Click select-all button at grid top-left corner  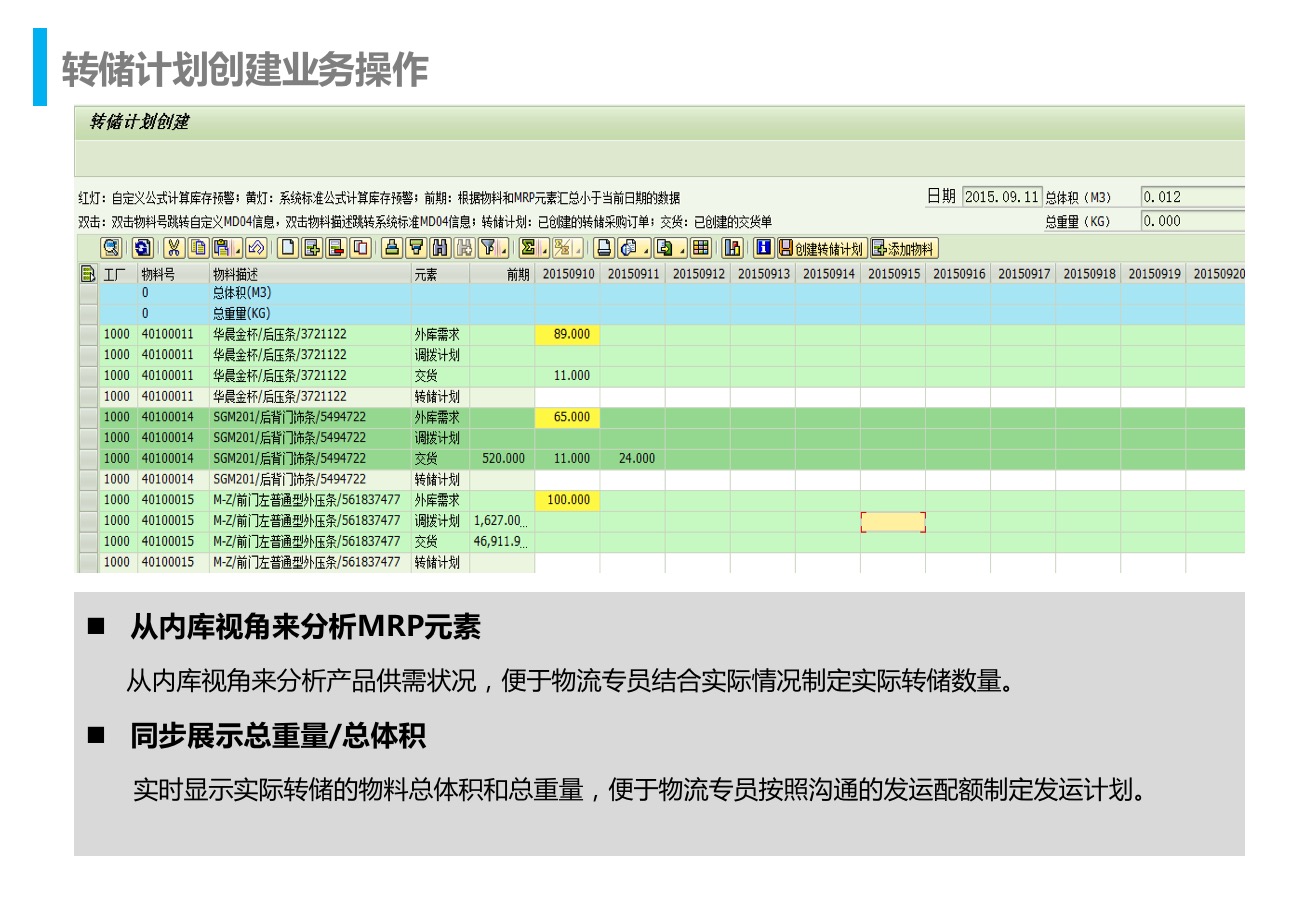pyautogui.click(x=88, y=273)
